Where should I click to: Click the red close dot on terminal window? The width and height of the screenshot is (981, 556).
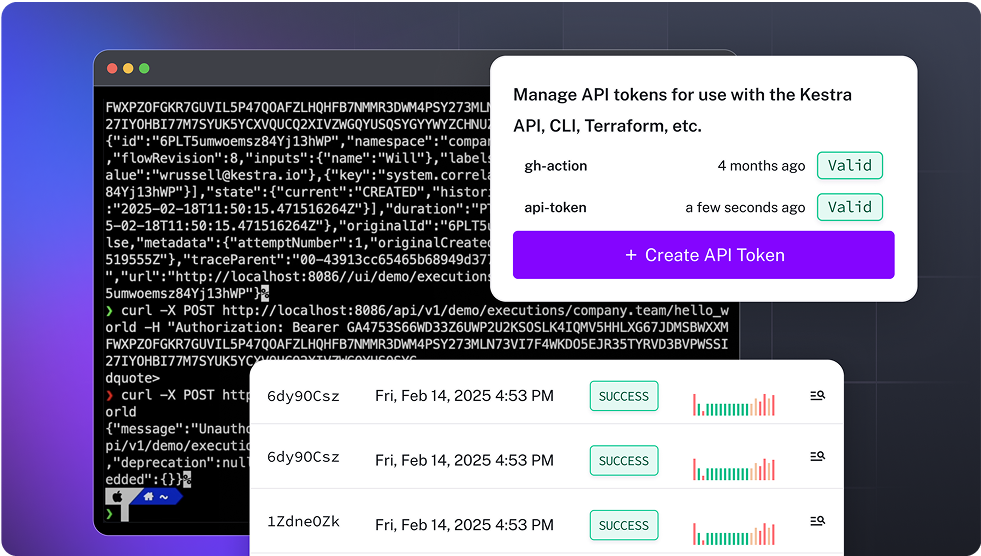(x=111, y=68)
